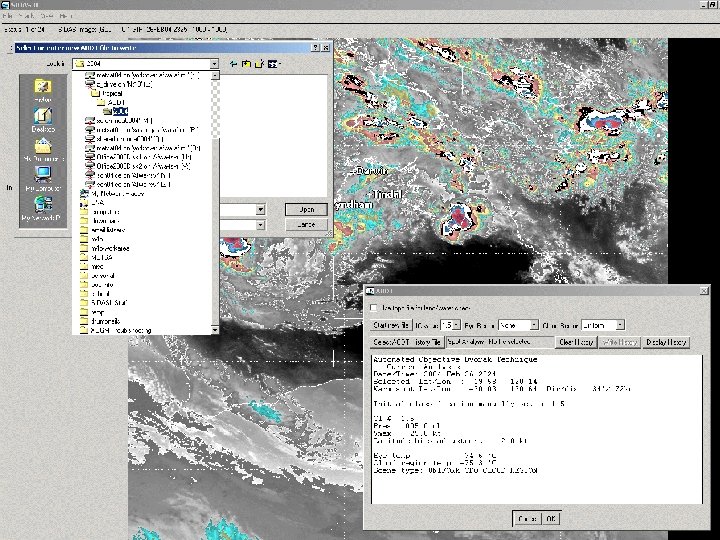Select the Tropical folder in the list
Screen dimensions: 720x540
coord(107,93)
